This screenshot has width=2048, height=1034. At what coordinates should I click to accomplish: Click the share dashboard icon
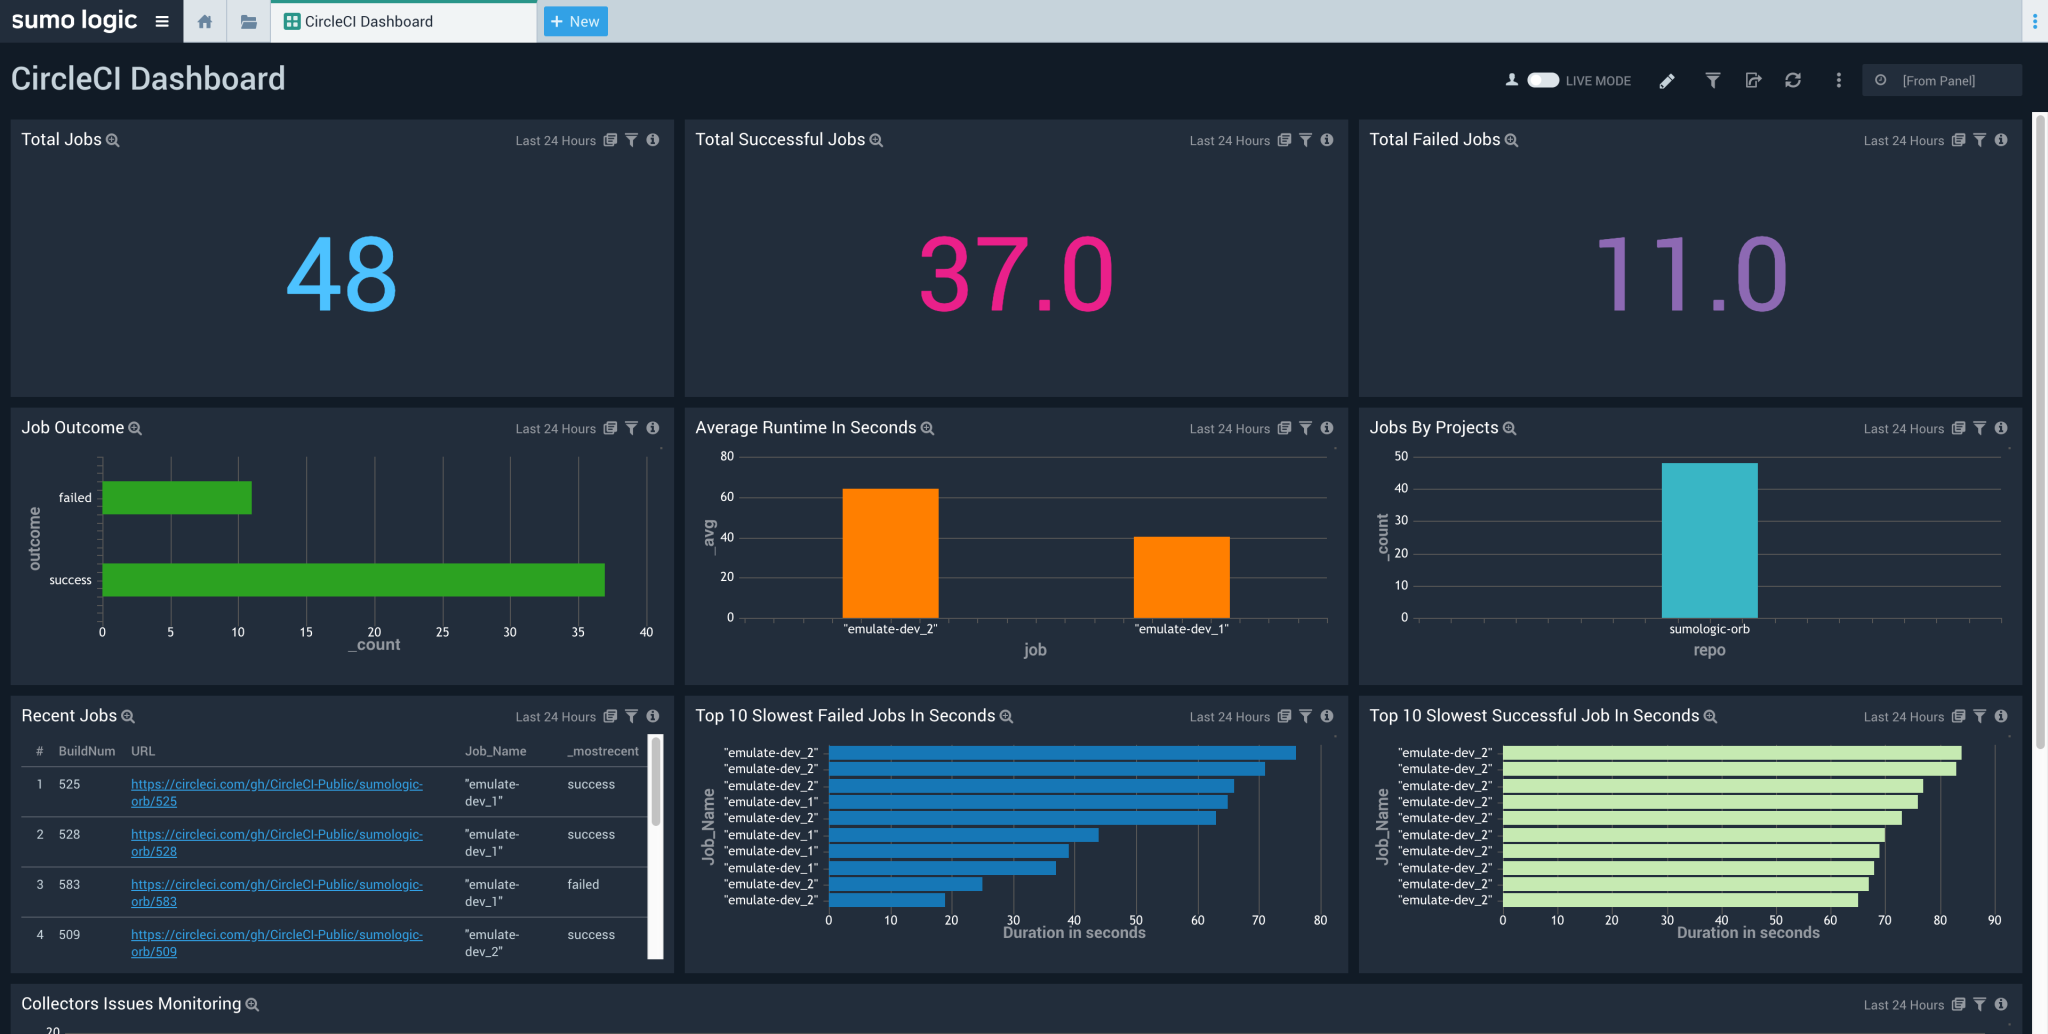tap(1753, 80)
